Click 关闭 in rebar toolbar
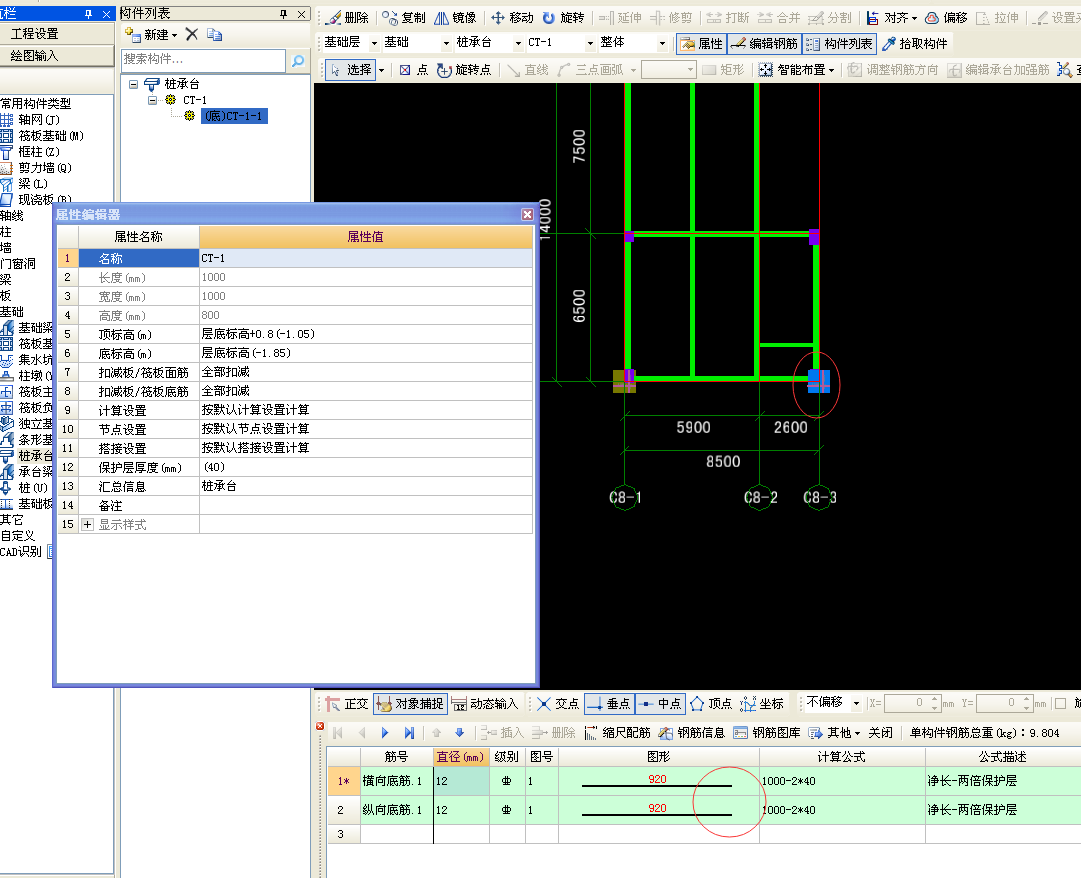This screenshot has height=878, width=1081. (x=880, y=733)
